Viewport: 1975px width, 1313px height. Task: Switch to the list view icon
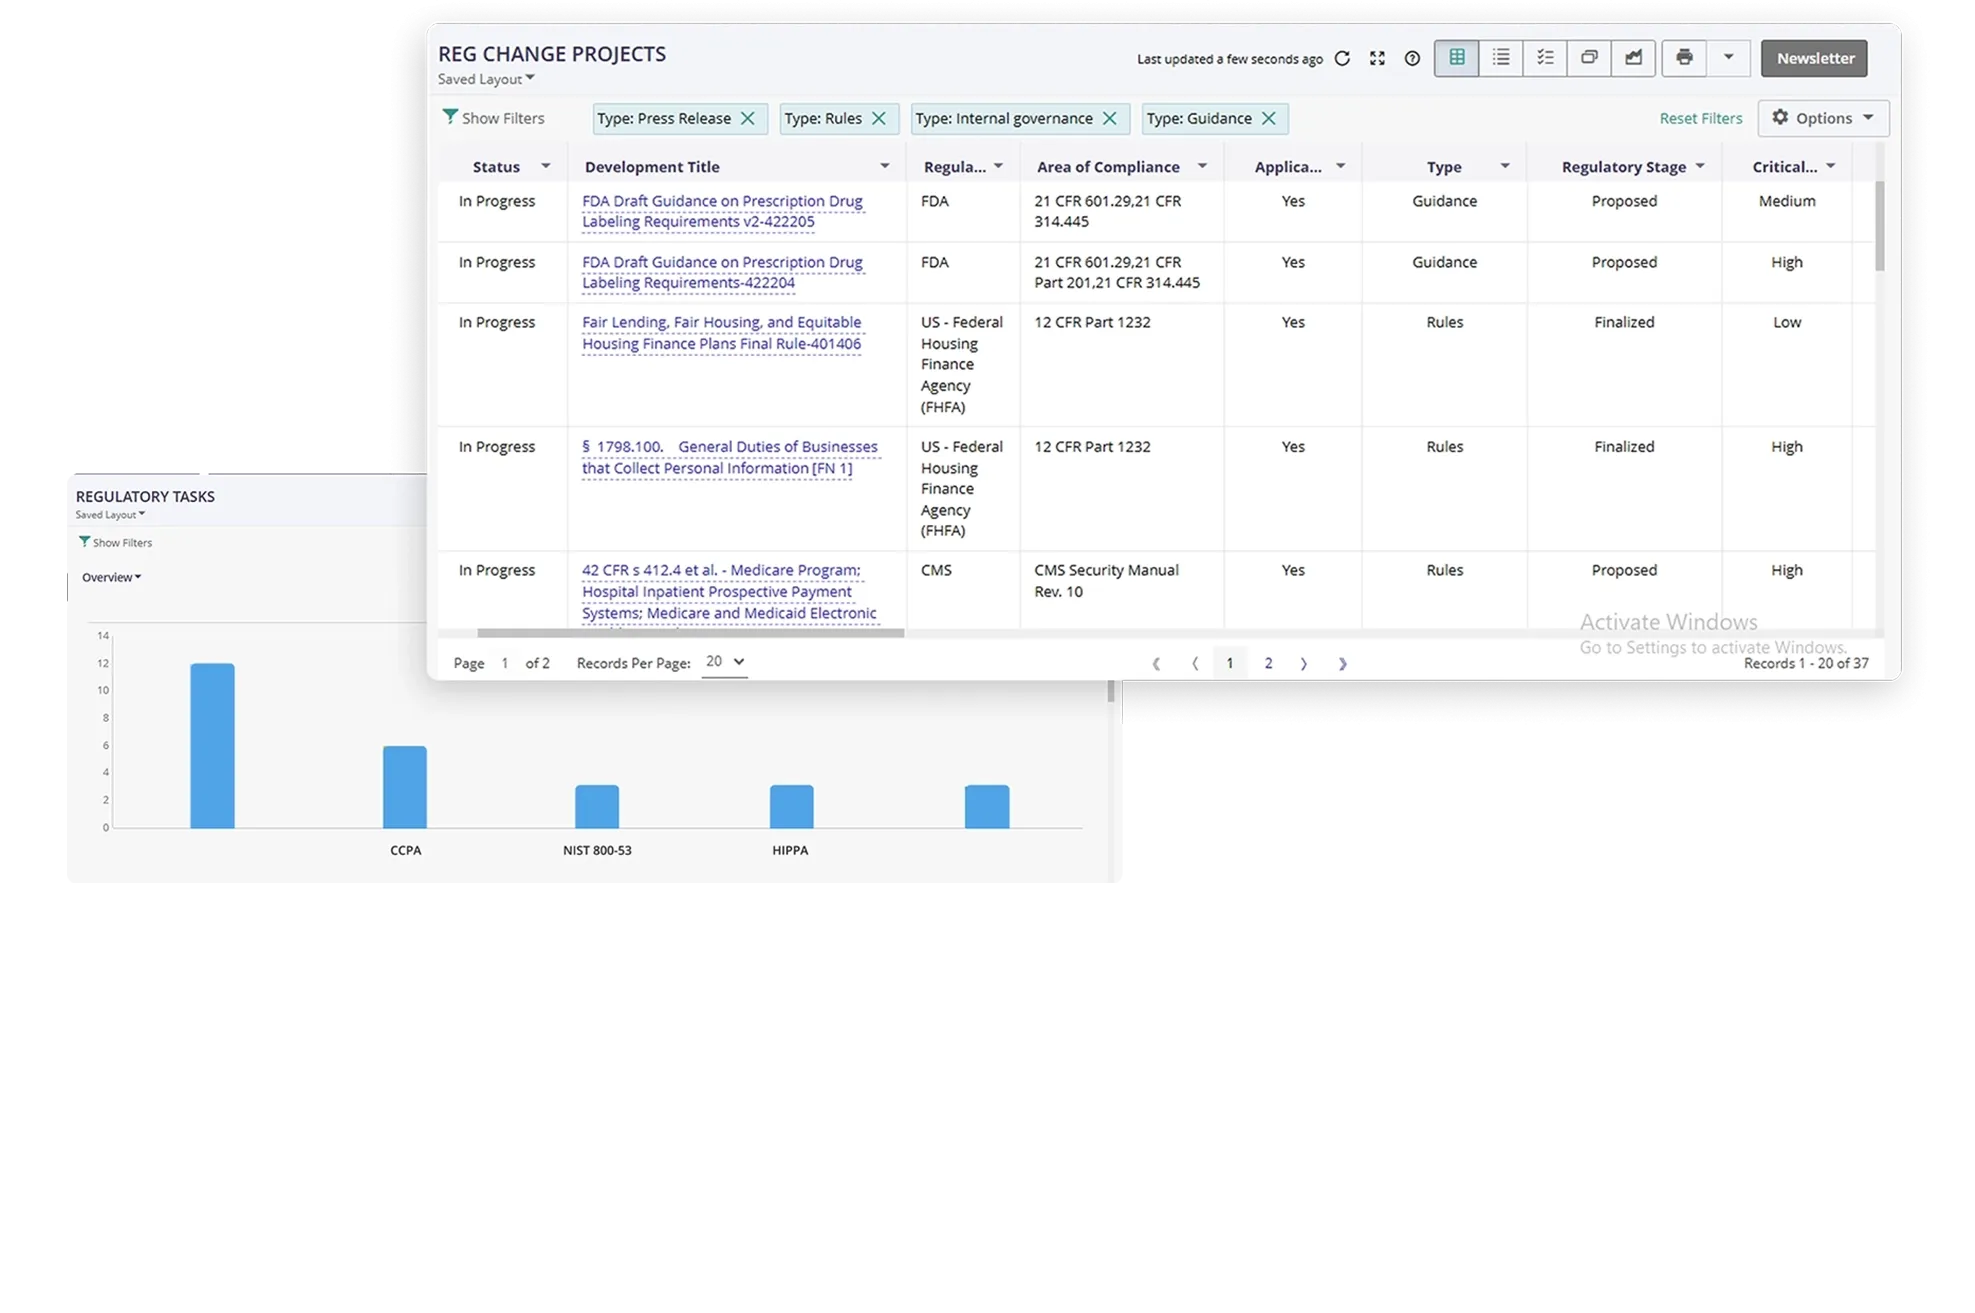pos(1501,58)
